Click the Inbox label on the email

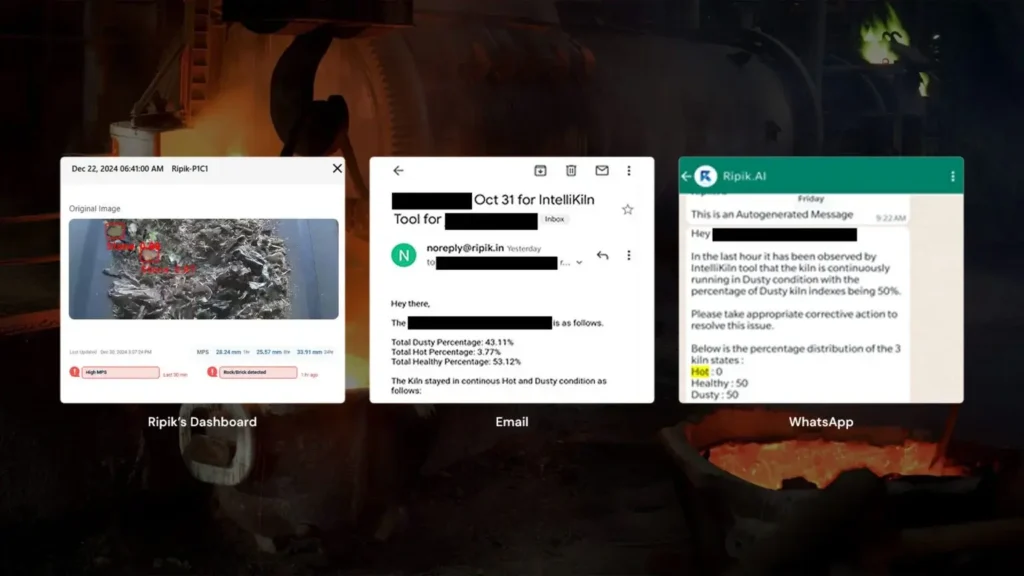click(x=554, y=218)
